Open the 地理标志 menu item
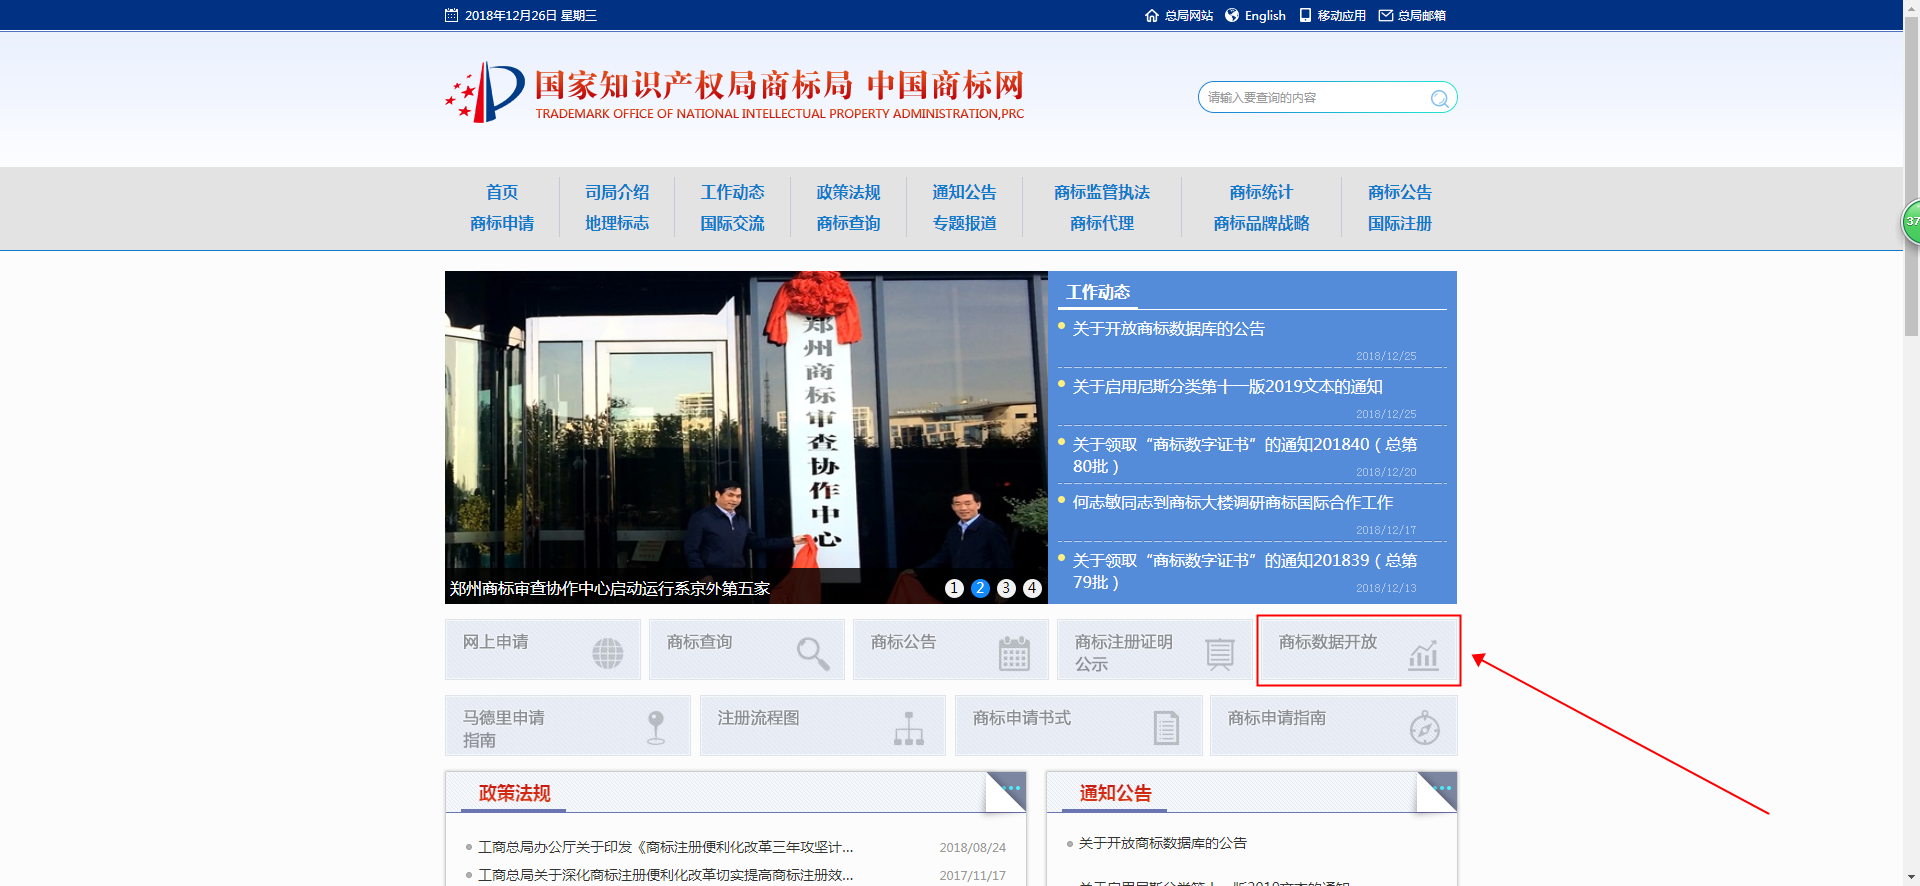The height and width of the screenshot is (886, 1920). pos(617,223)
